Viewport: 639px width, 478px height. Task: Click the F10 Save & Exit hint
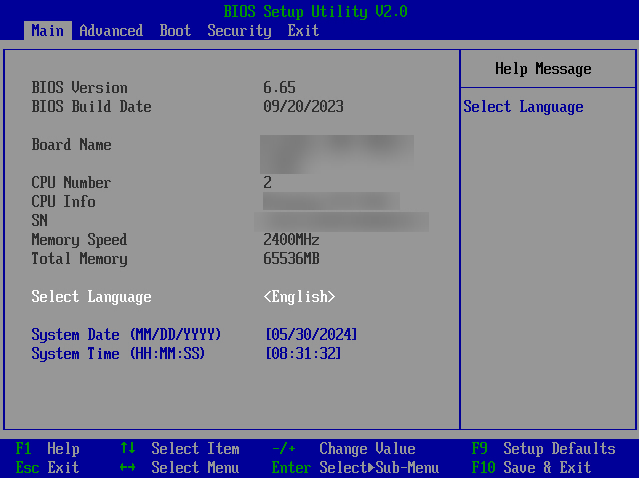[531, 467]
